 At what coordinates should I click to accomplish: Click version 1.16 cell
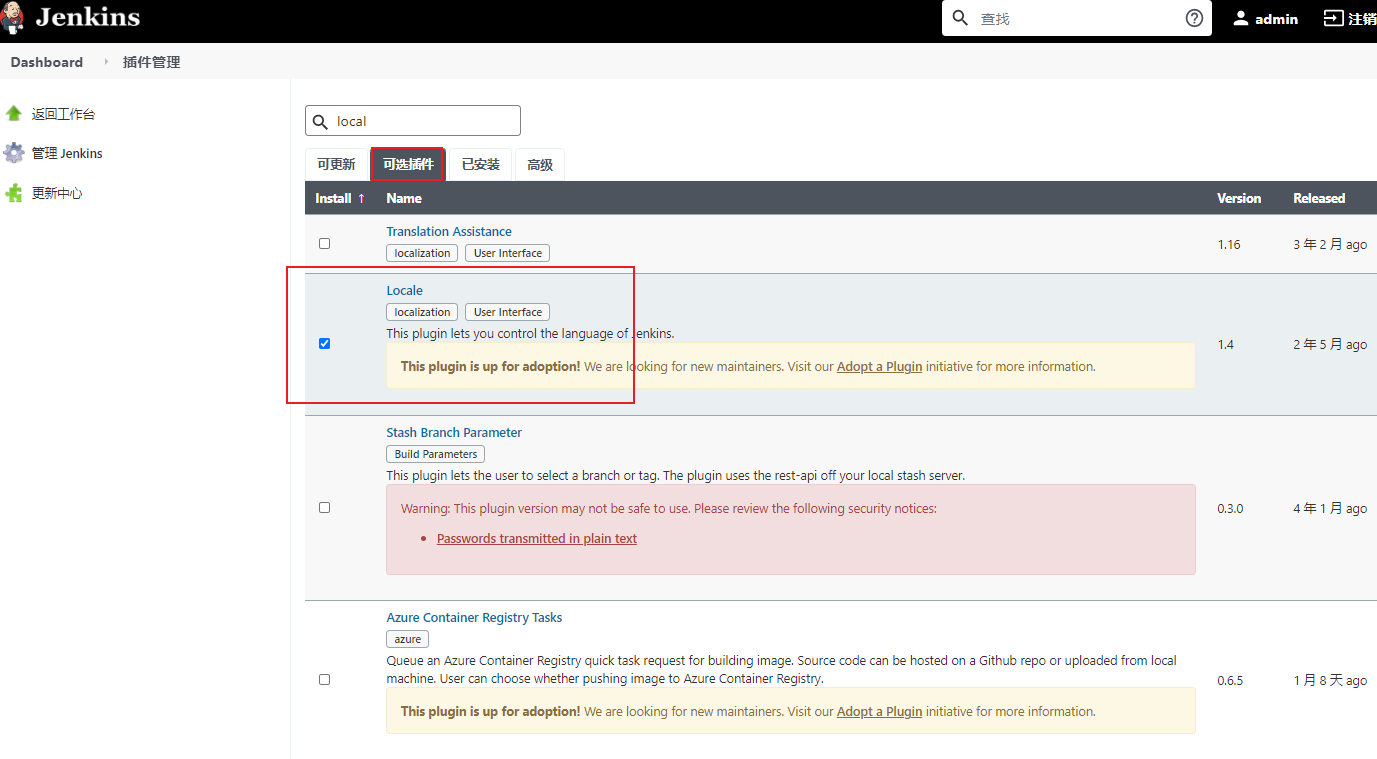(x=1229, y=244)
